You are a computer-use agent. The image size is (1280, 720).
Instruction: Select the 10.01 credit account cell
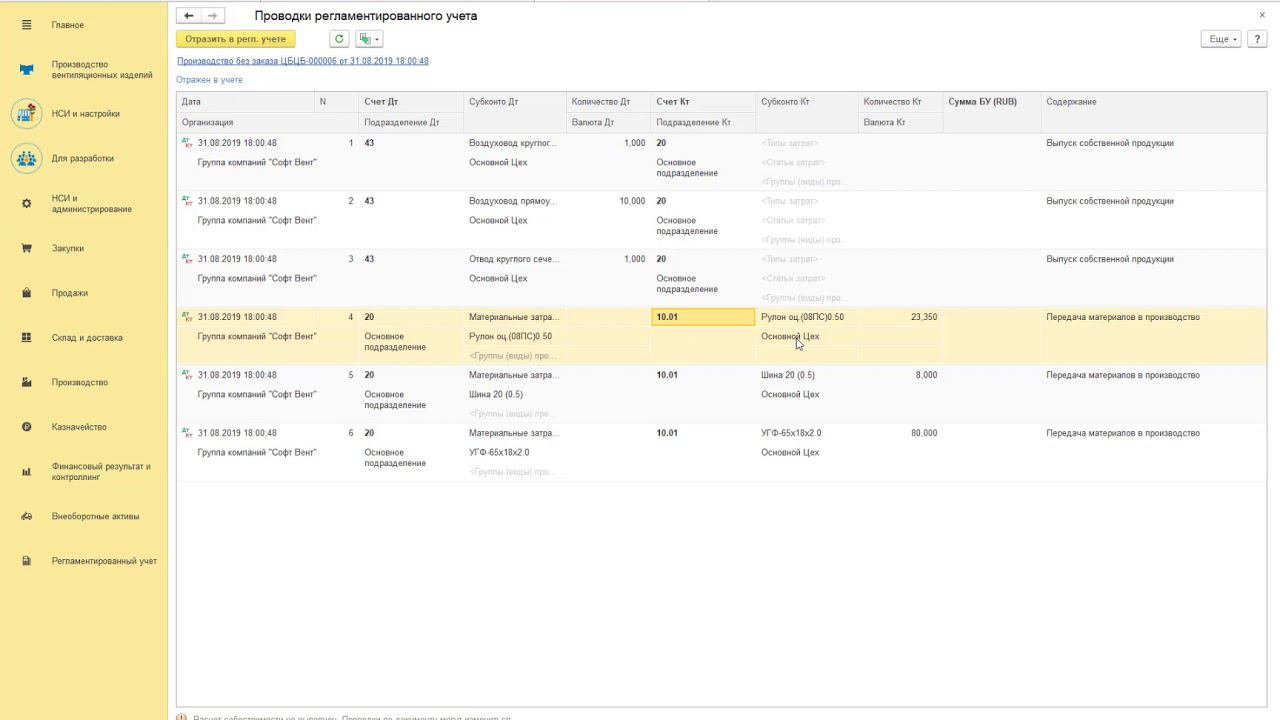click(702, 317)
